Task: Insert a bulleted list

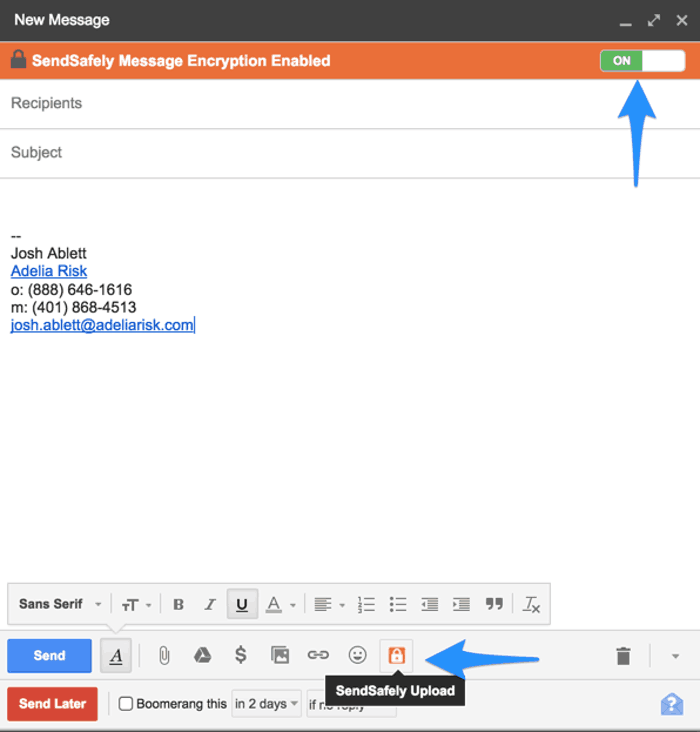Action: (x=398, y=605)
